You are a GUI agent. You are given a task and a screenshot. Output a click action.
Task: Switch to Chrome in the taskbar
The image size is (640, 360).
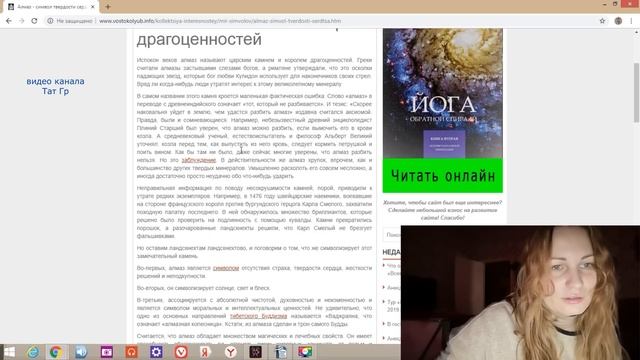(56, 352)
